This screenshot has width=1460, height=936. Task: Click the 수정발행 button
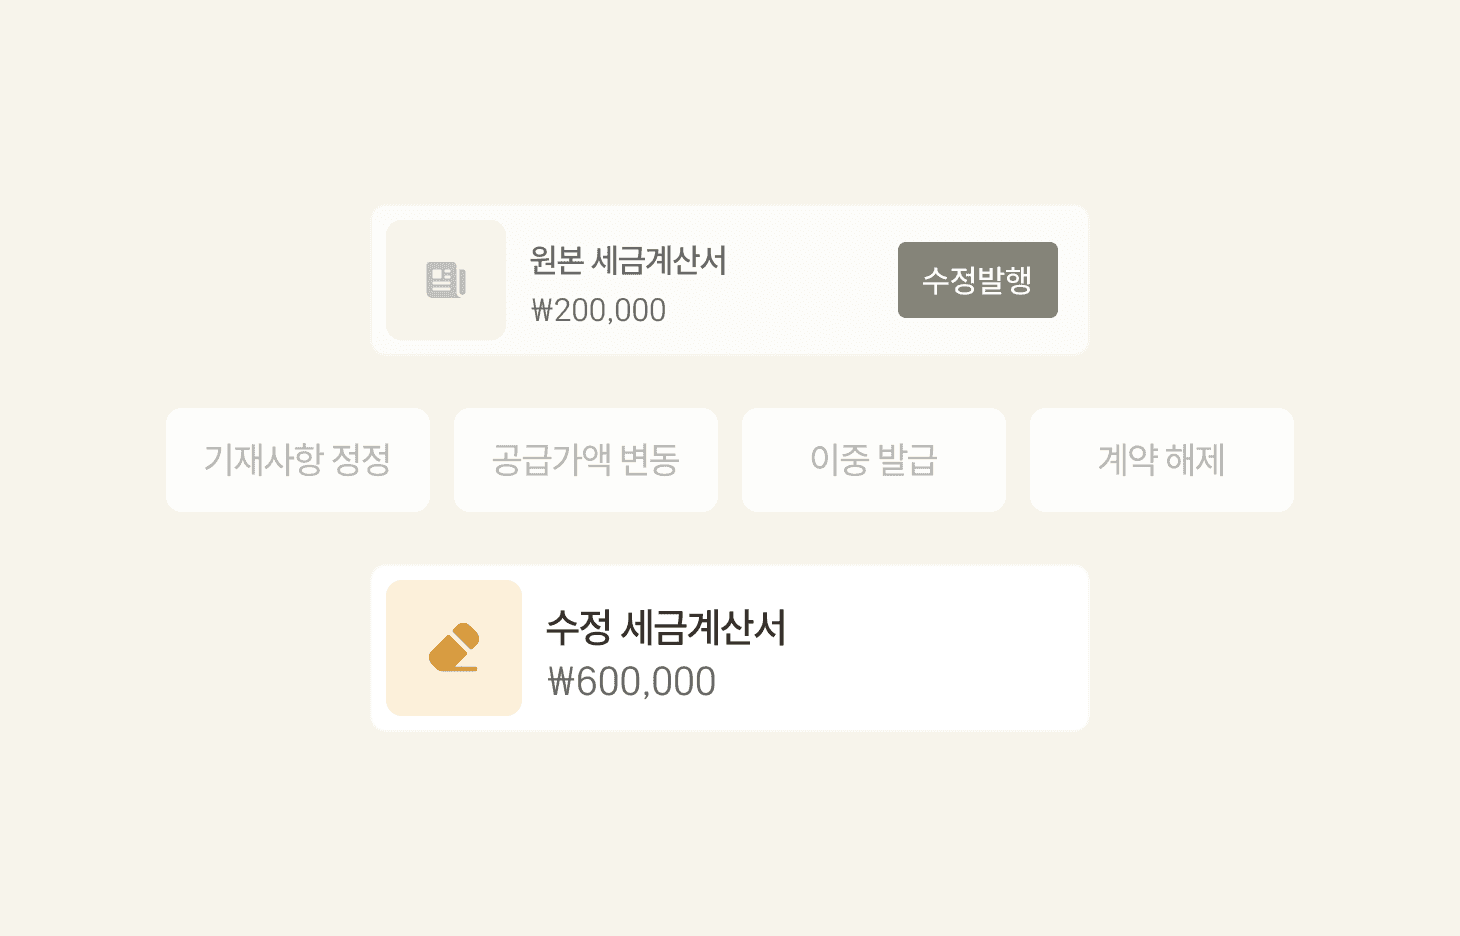[x=978, y=280]
